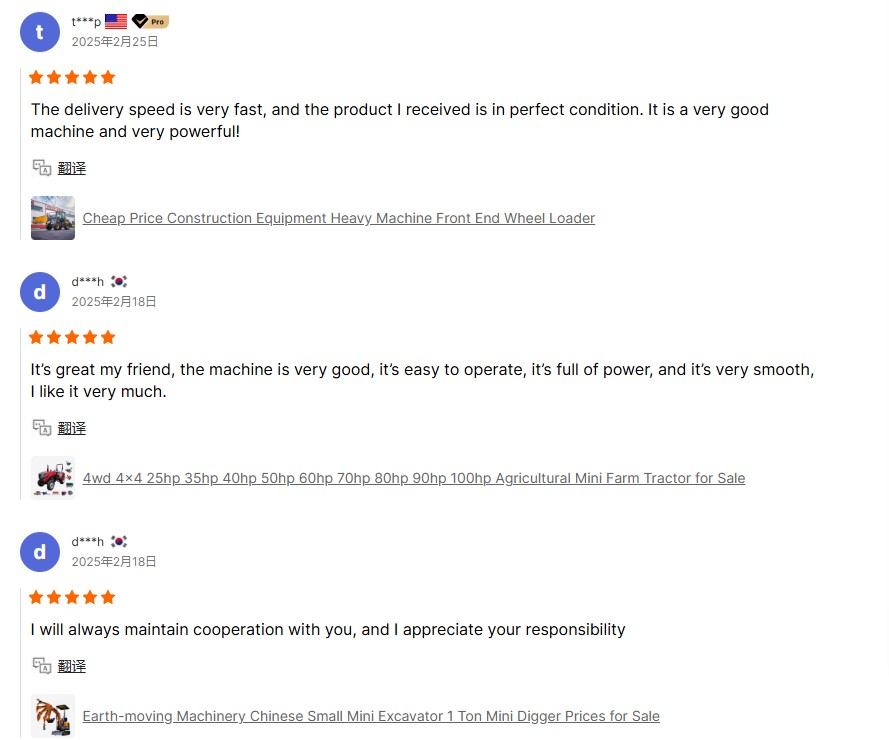Open Agricultural Mini Farm Tractor product link
Viewport: 889px width, 740px height.
point(413,478)
